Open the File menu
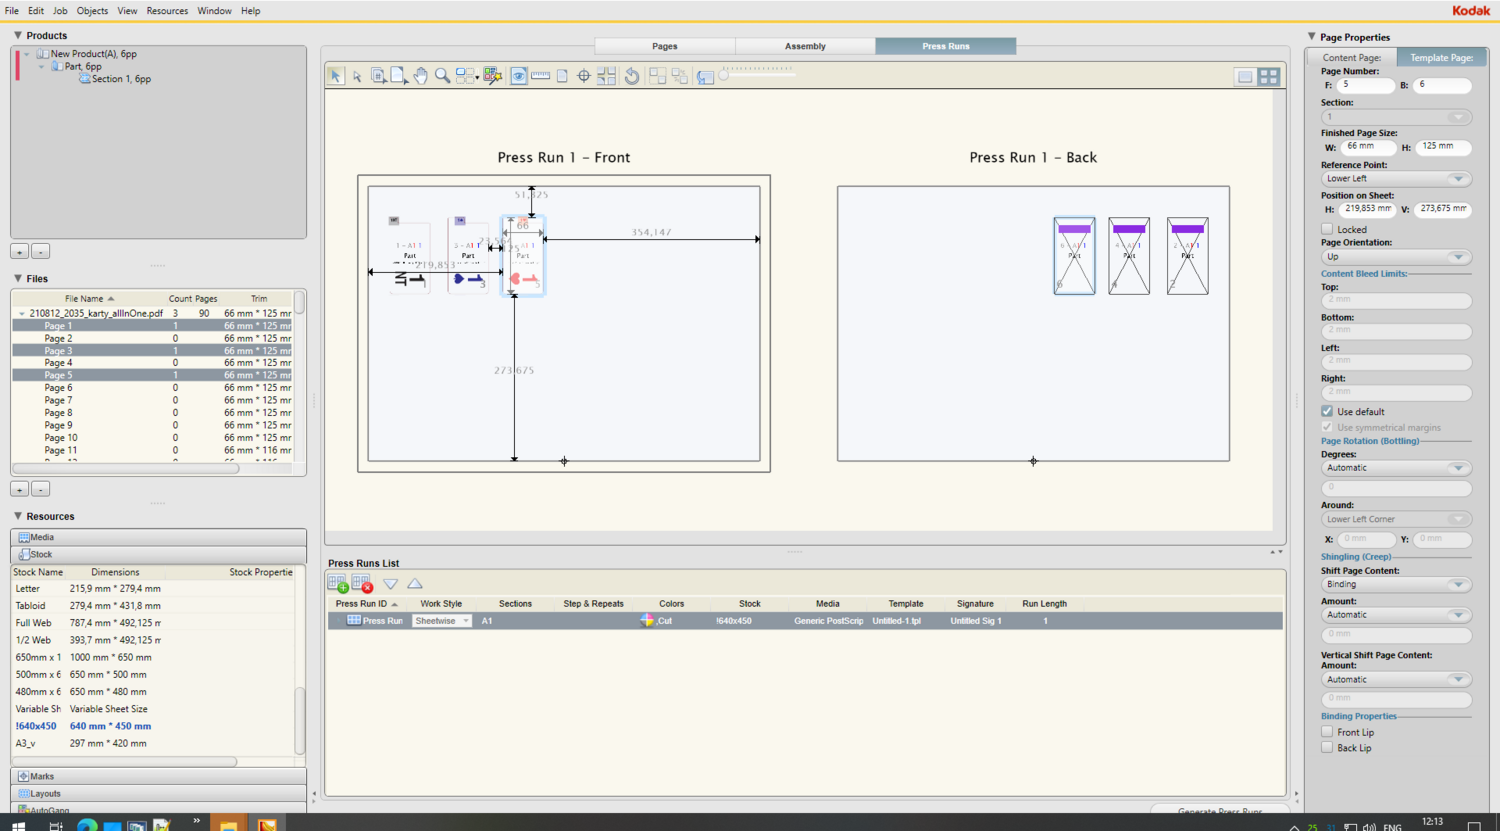Viewport: 1500px width, 831px height. tap(11, 11)
